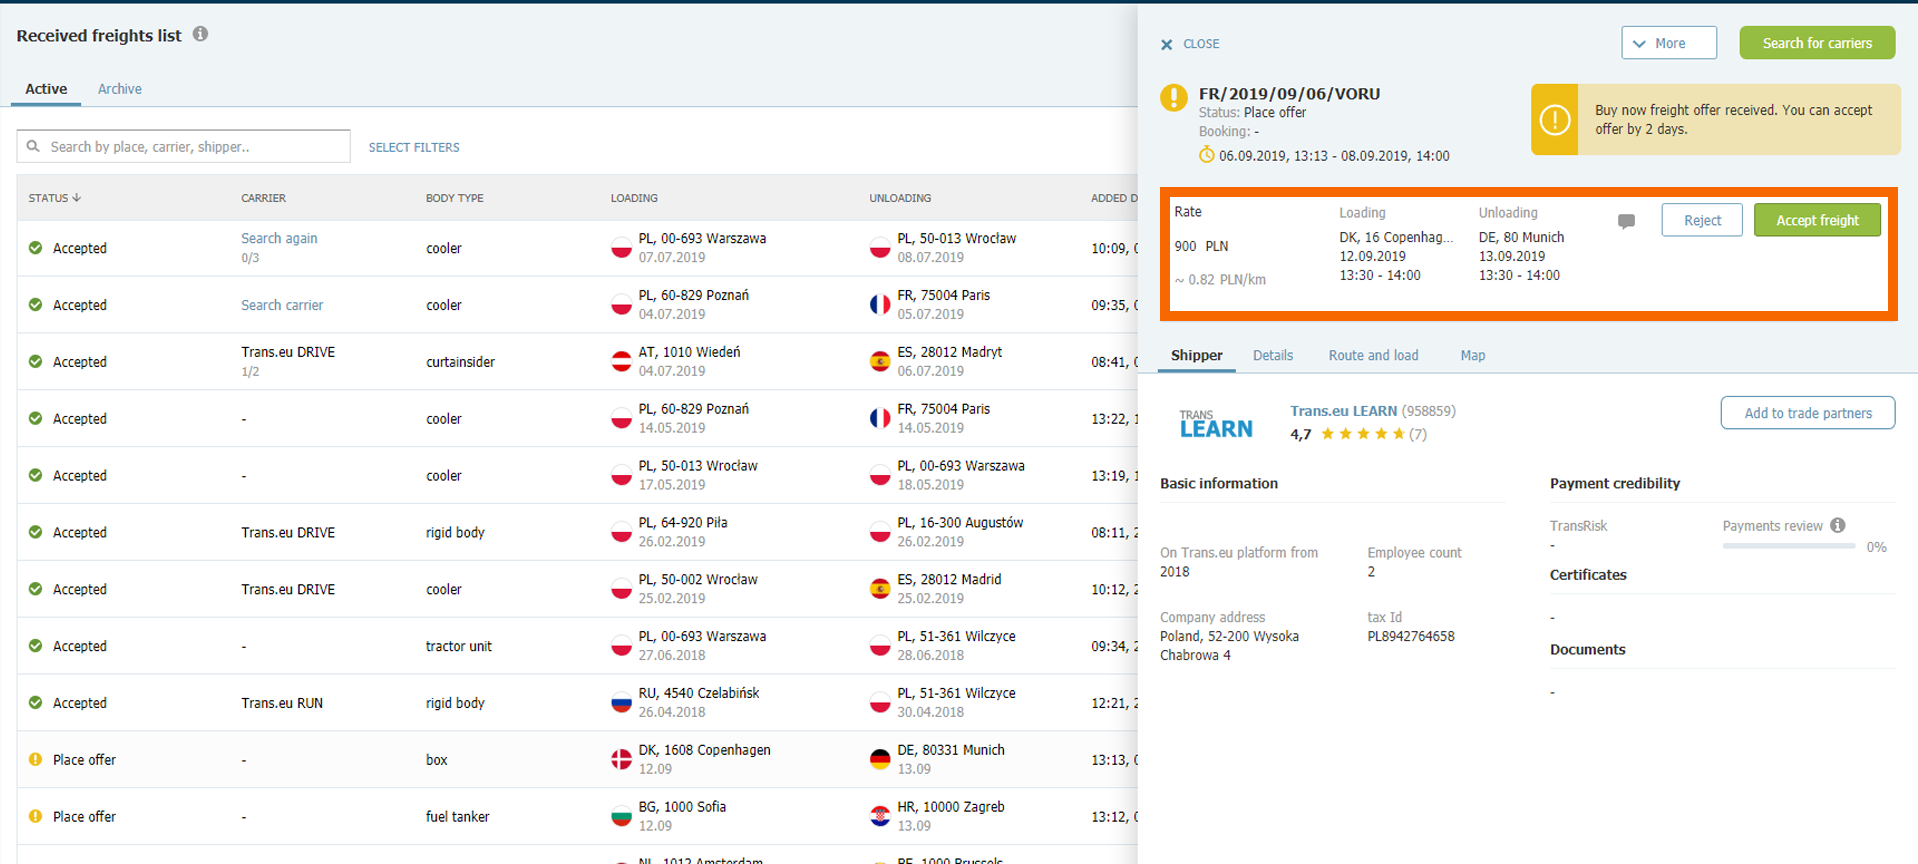The image size is (1918, 864).
Task: Switch to the Archive tab
Action: pyautogui.click(x=120, y=89)
